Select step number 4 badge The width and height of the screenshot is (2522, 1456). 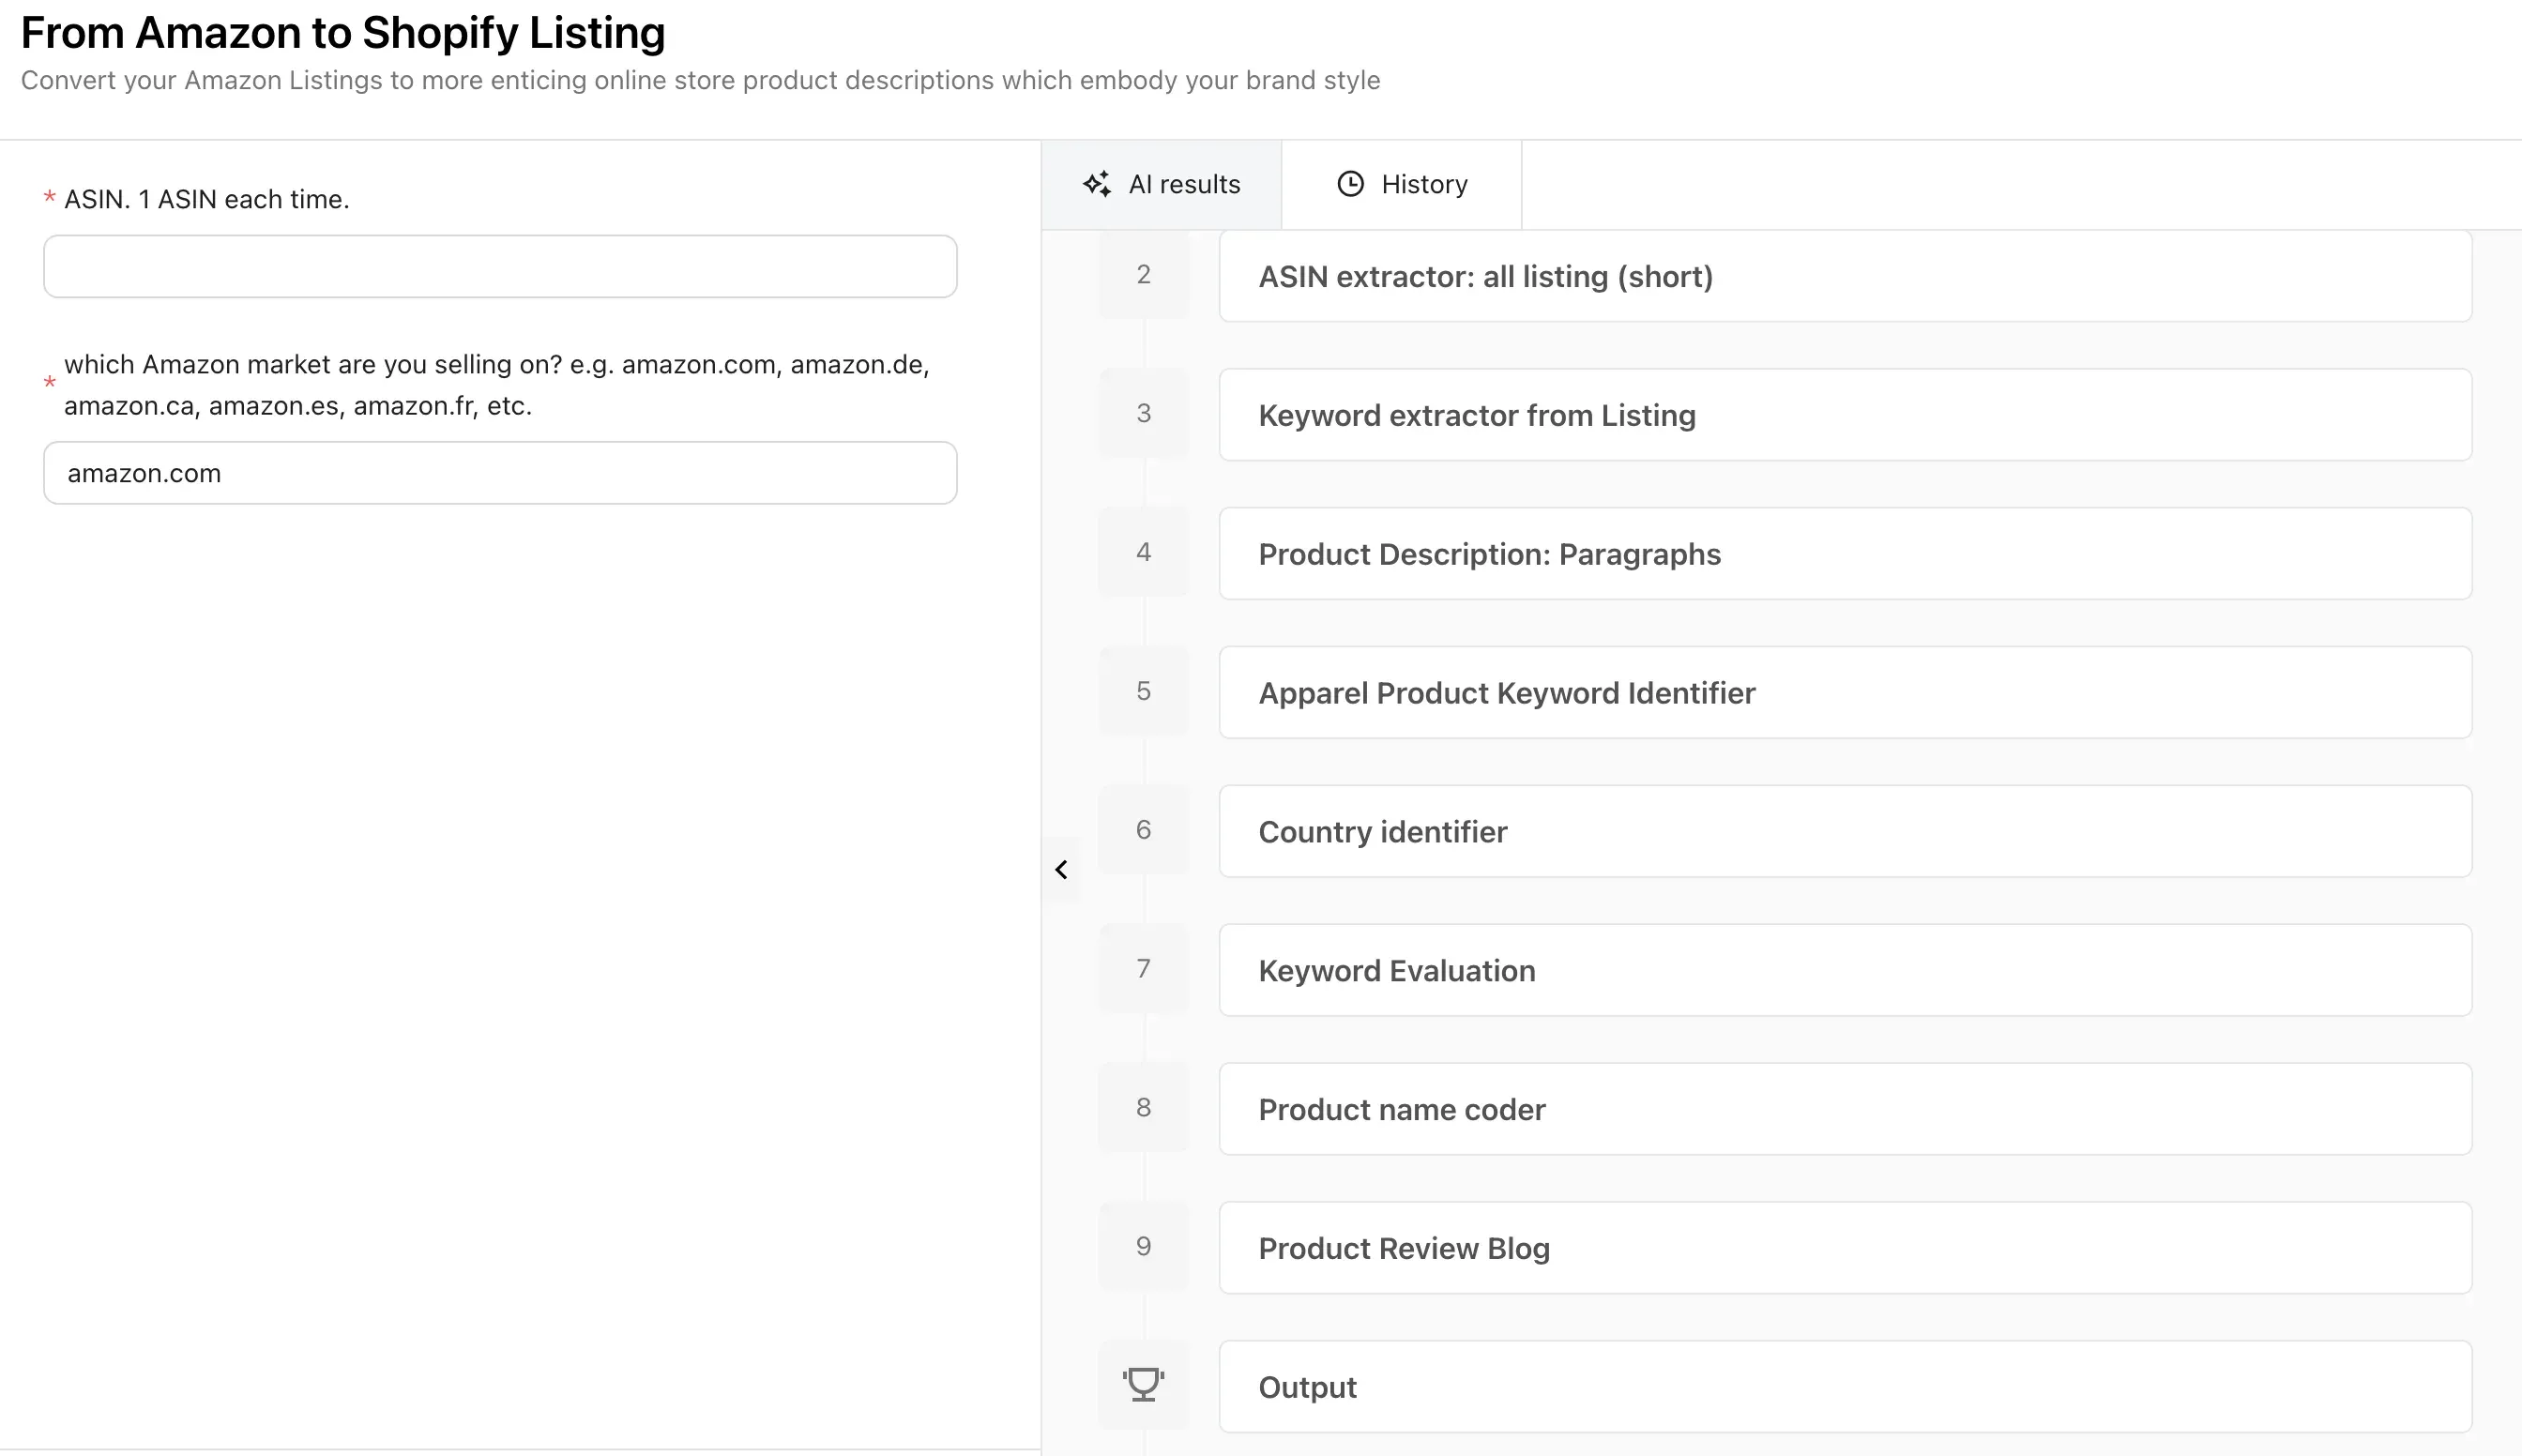click(x=1143, y=551)
